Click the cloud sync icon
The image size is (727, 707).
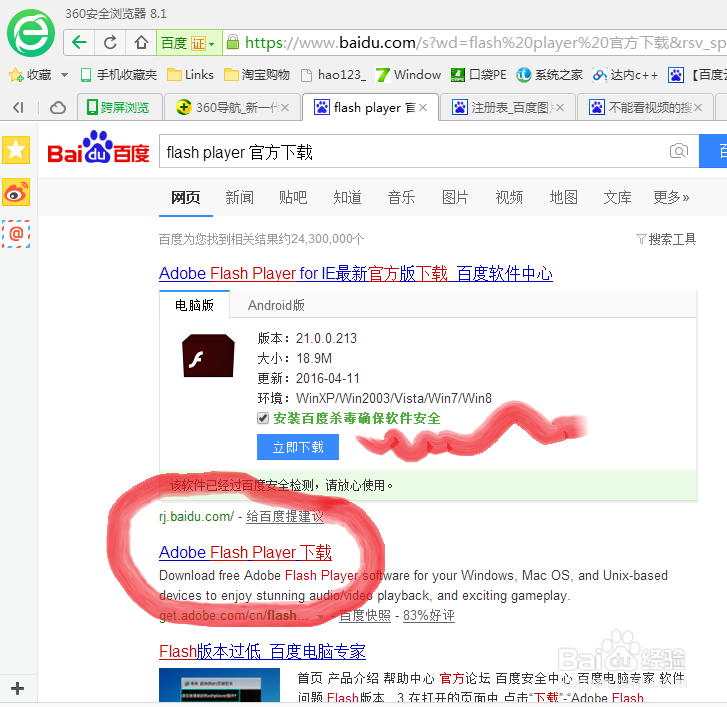[x=57, y=108]
